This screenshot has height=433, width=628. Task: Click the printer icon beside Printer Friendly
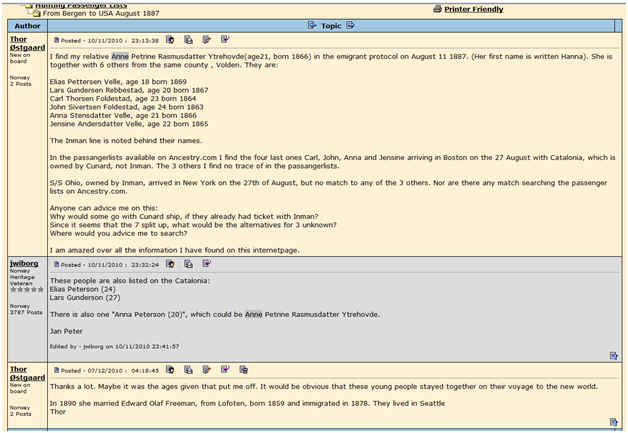tap(437, 9)
